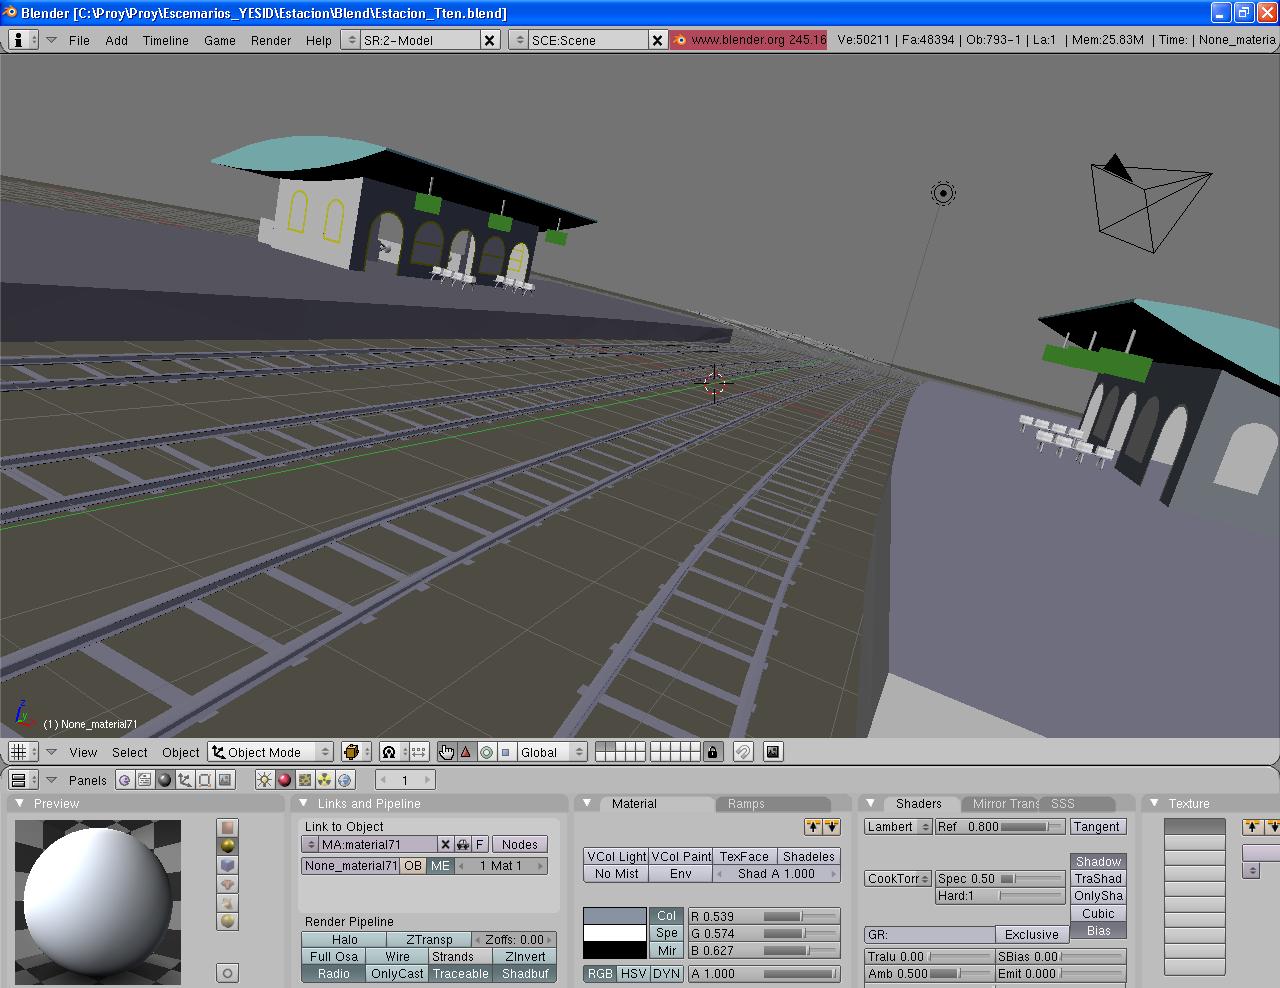This screenshot has height=988, width=1280.
Task: Click the Nodes button
Action: pos(519,845)
